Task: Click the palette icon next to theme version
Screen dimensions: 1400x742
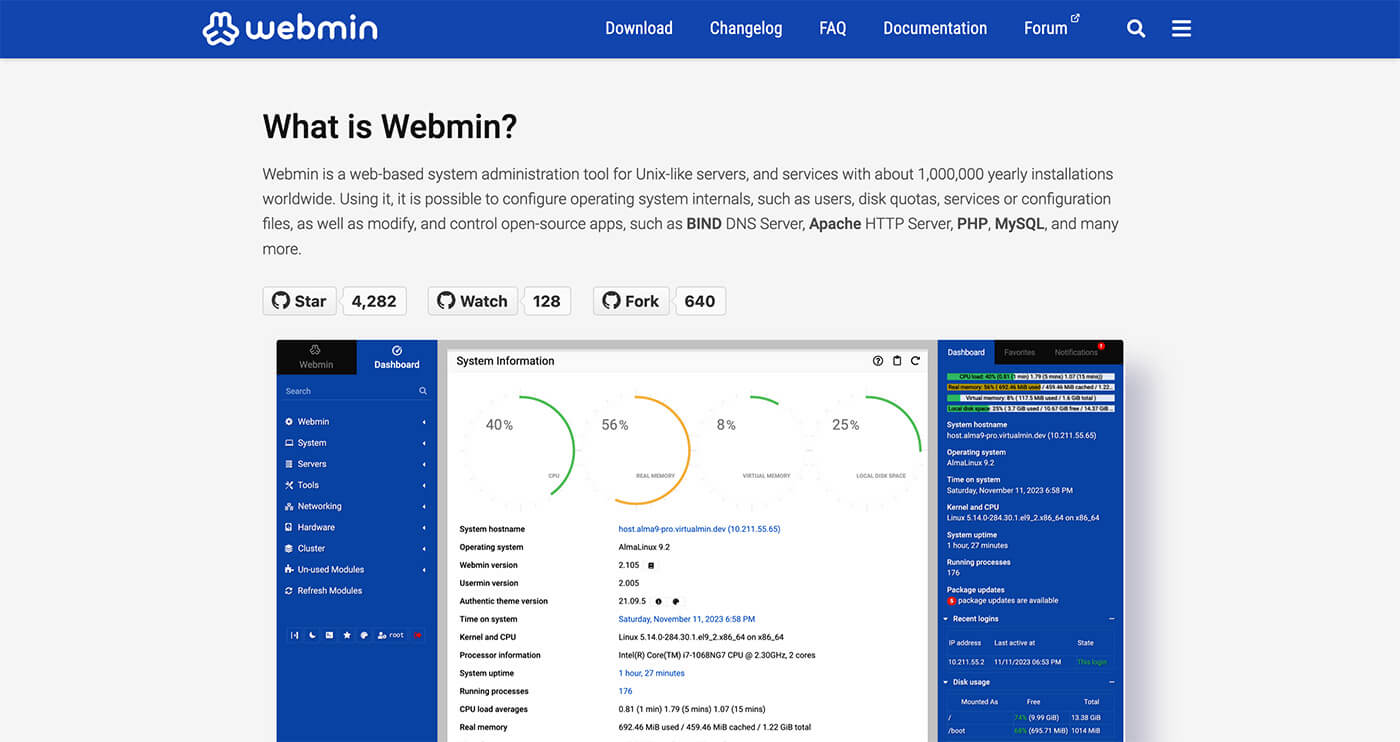Action: coord(675,602)
